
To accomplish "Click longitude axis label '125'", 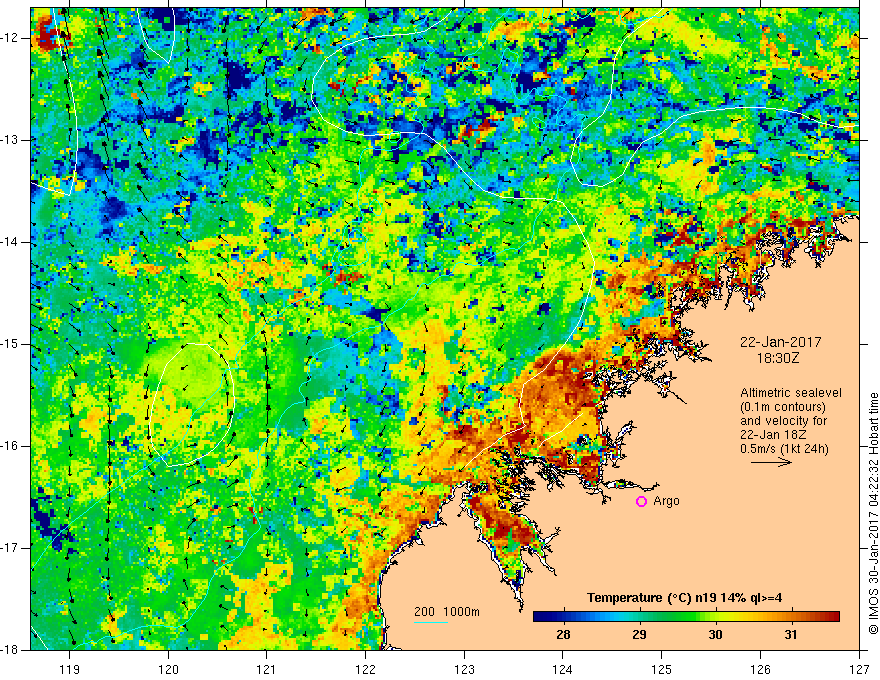I will click(x=662, y=669).
